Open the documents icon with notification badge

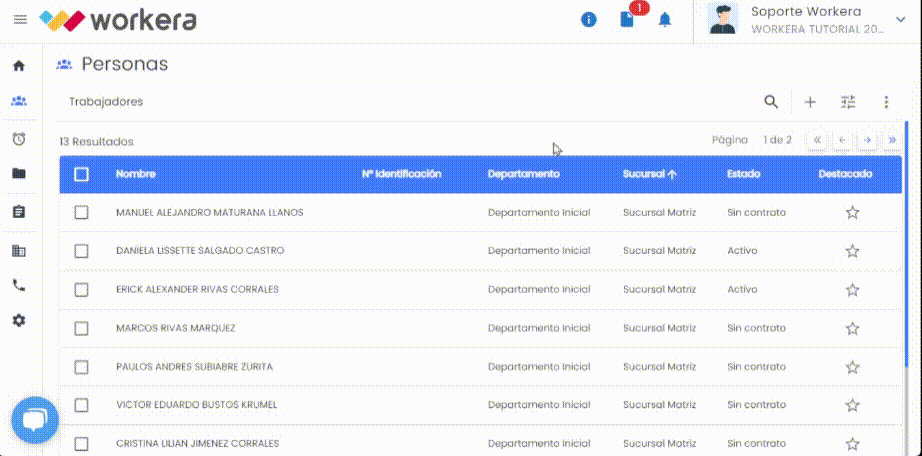point(627,20)
